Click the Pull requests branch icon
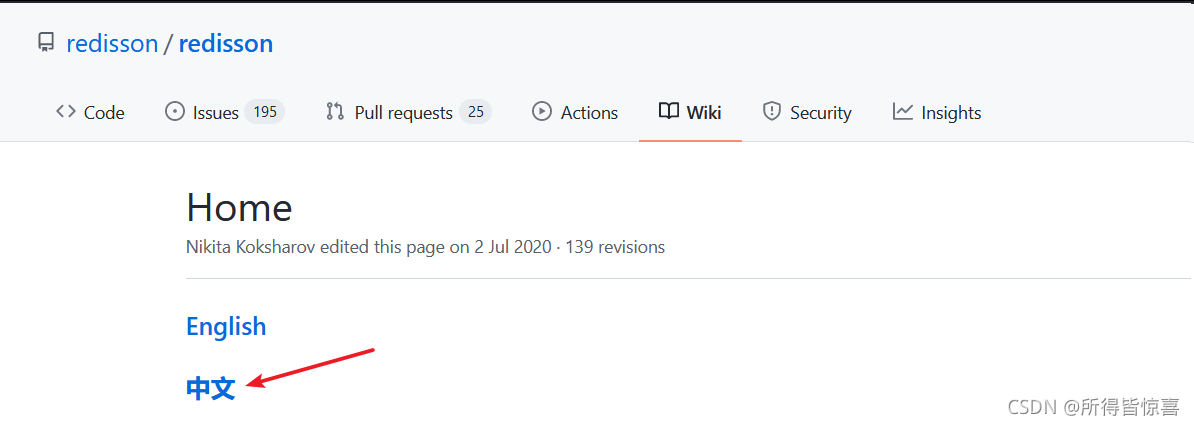1194x425 pixels. (x=335, y=112)
